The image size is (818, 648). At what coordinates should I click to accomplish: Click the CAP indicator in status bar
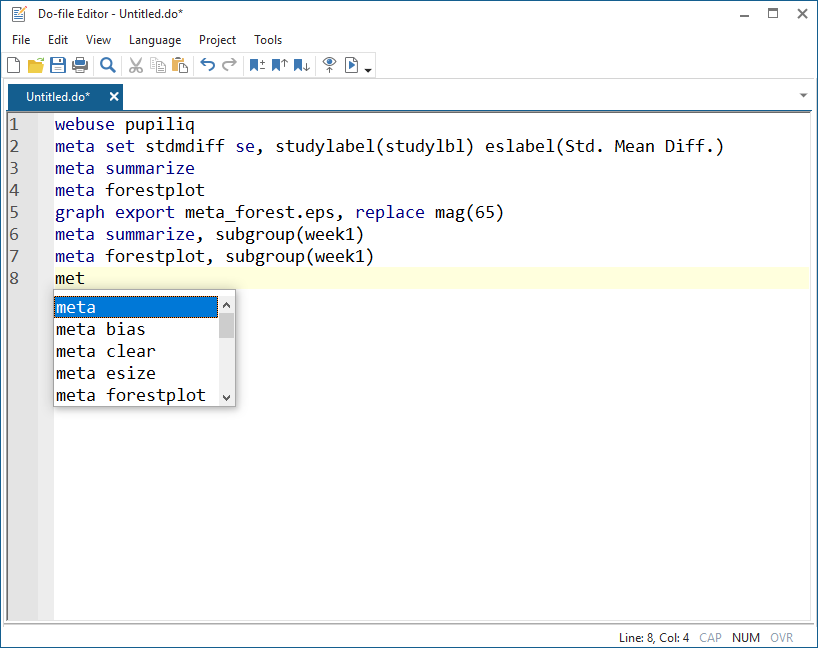710,638
